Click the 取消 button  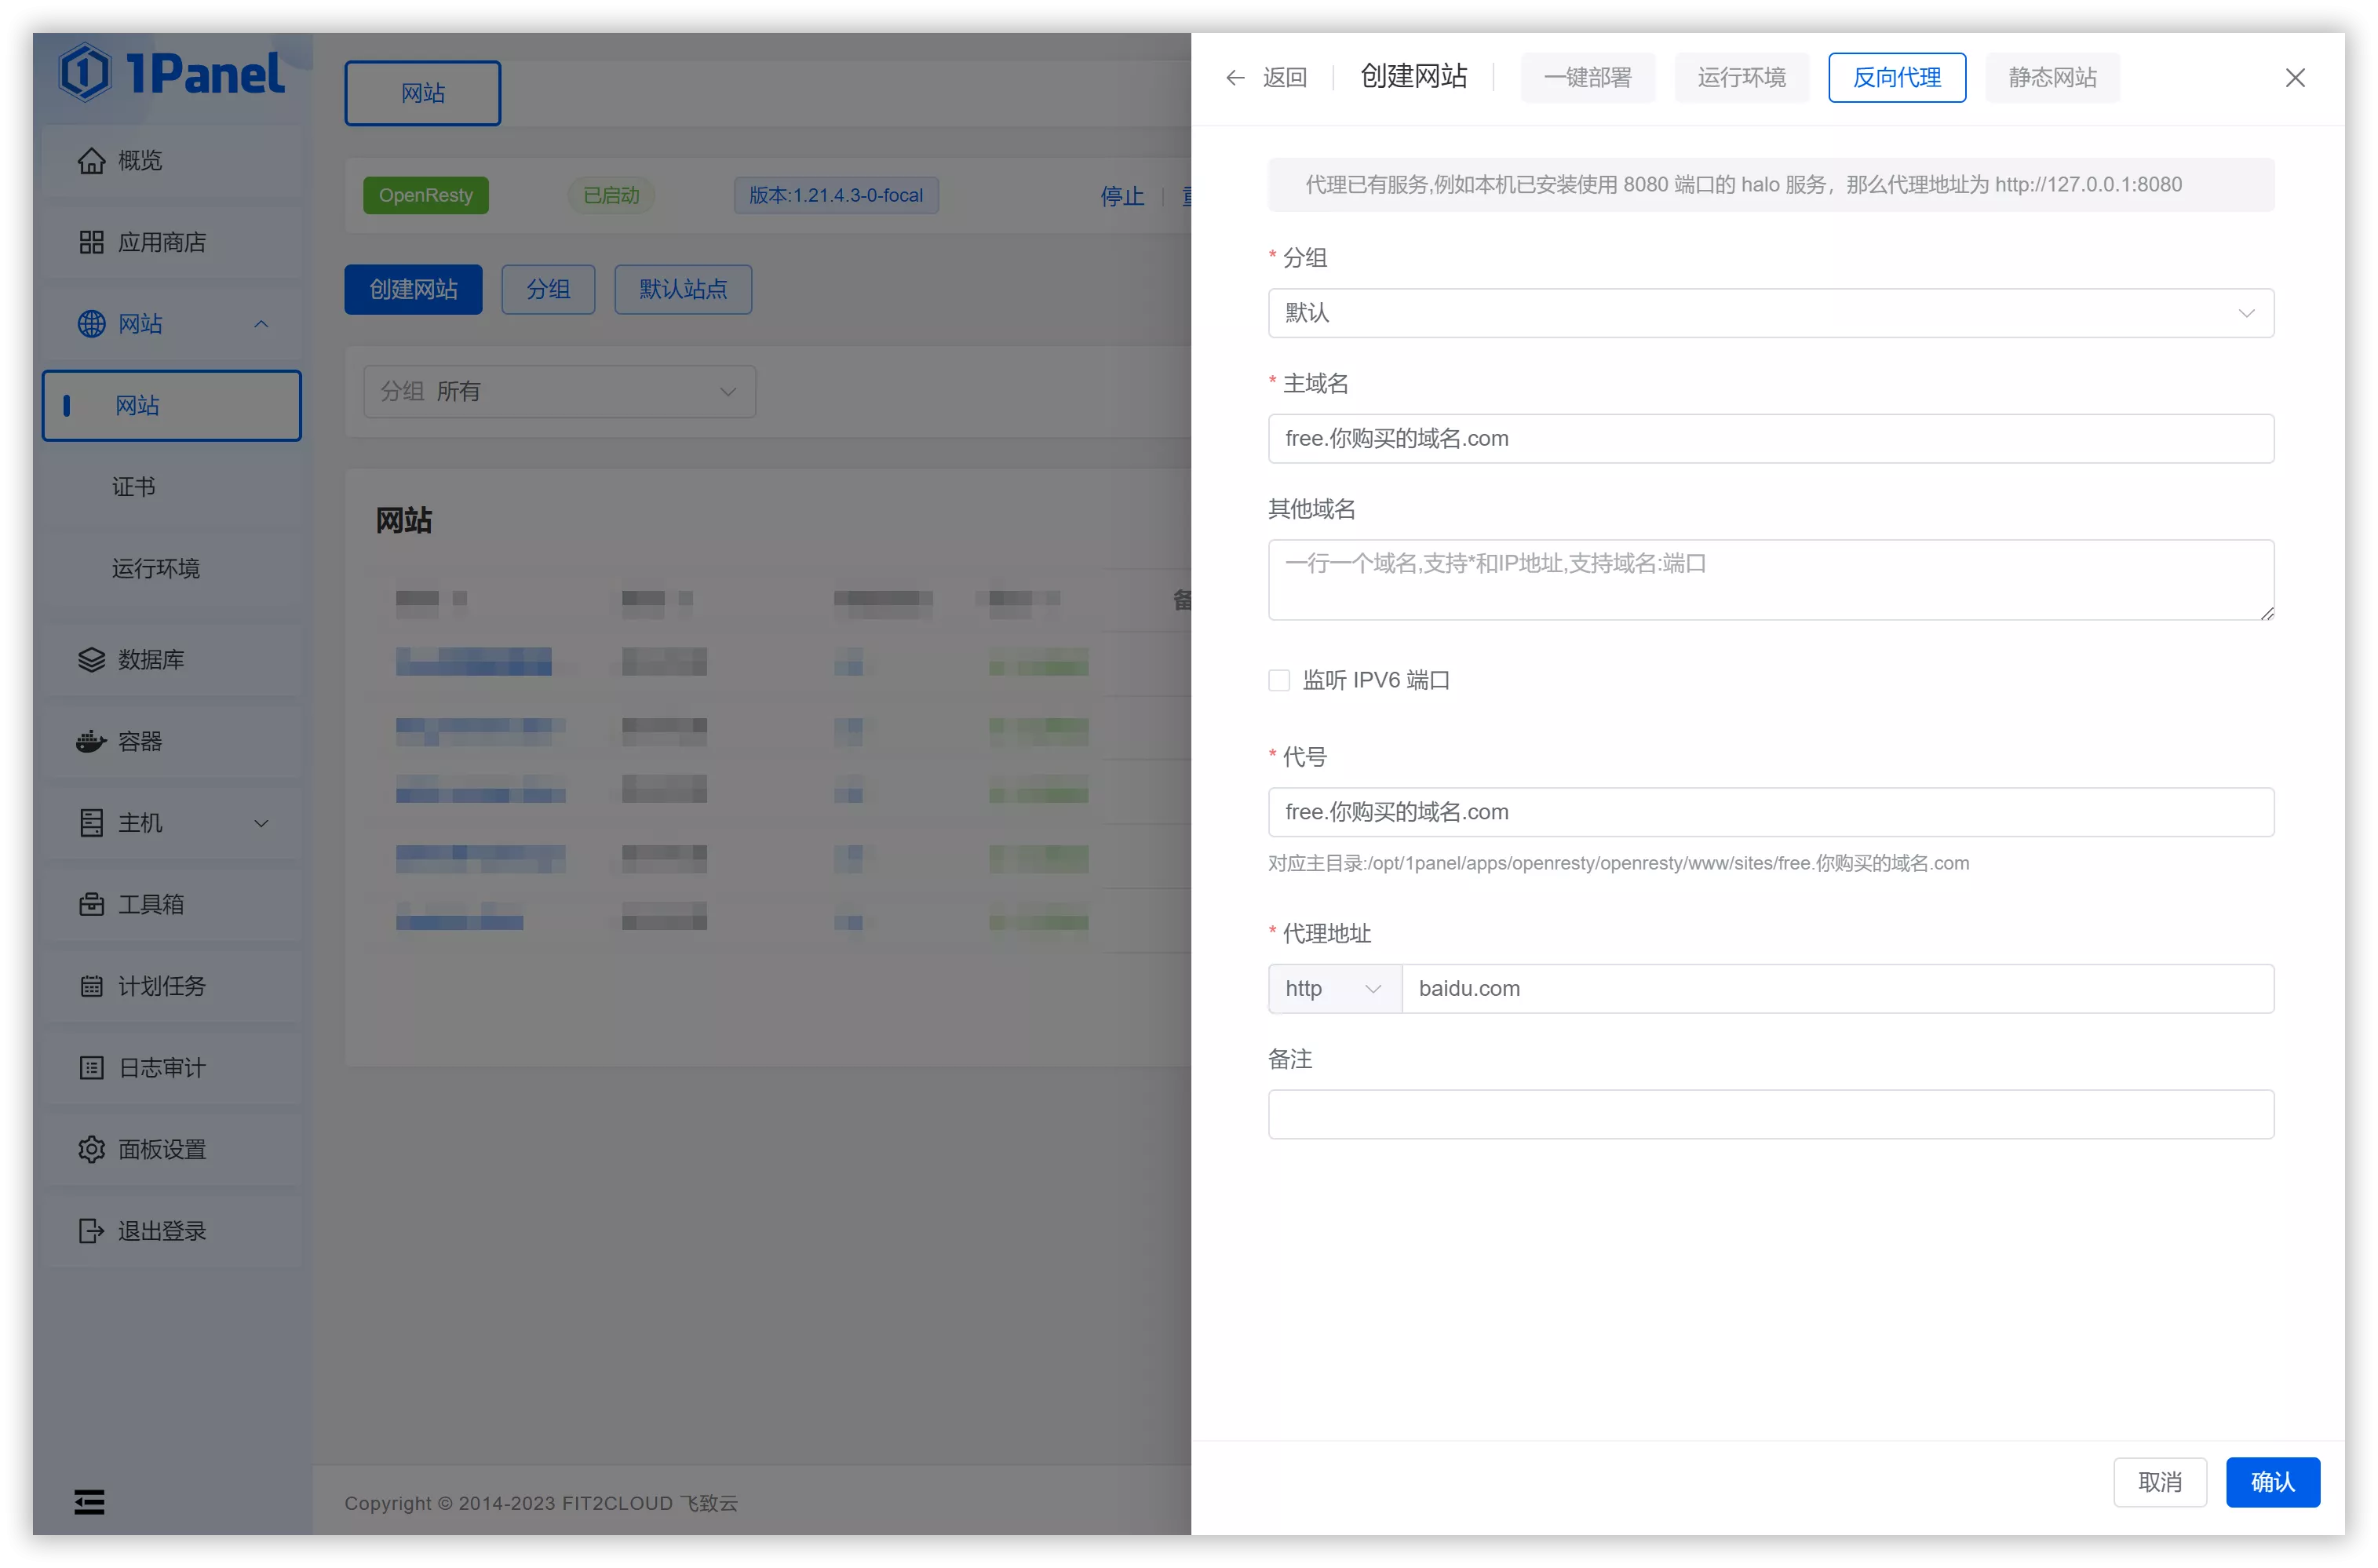2159,1481
